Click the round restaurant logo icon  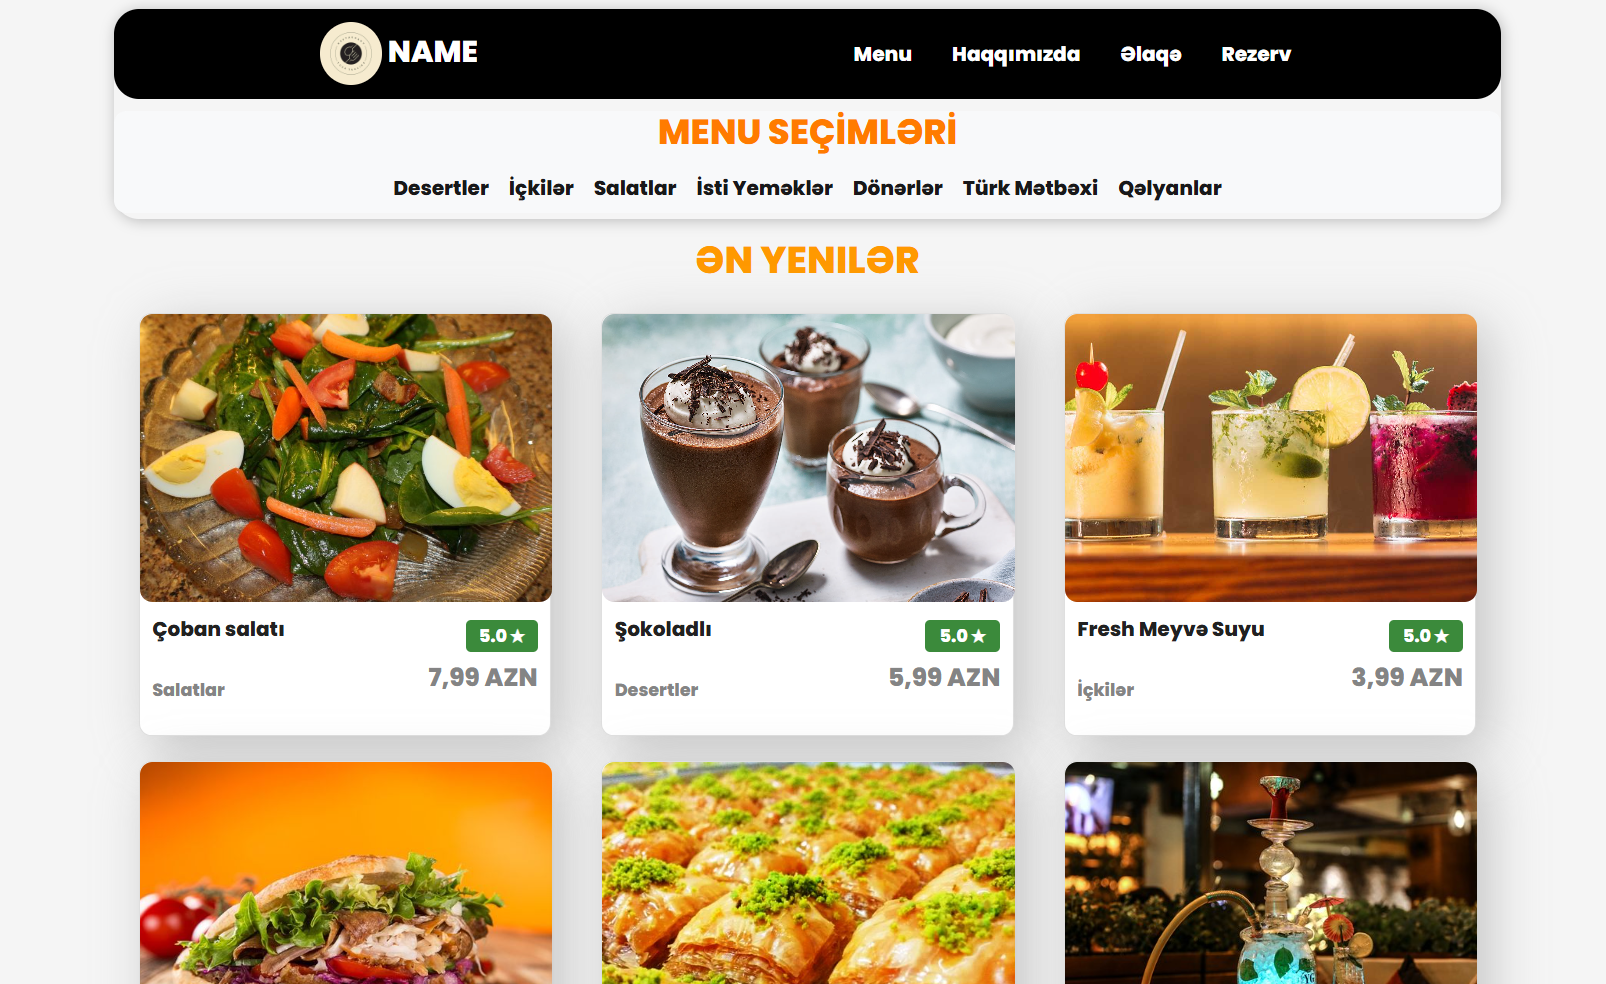(x=350, y=53)
